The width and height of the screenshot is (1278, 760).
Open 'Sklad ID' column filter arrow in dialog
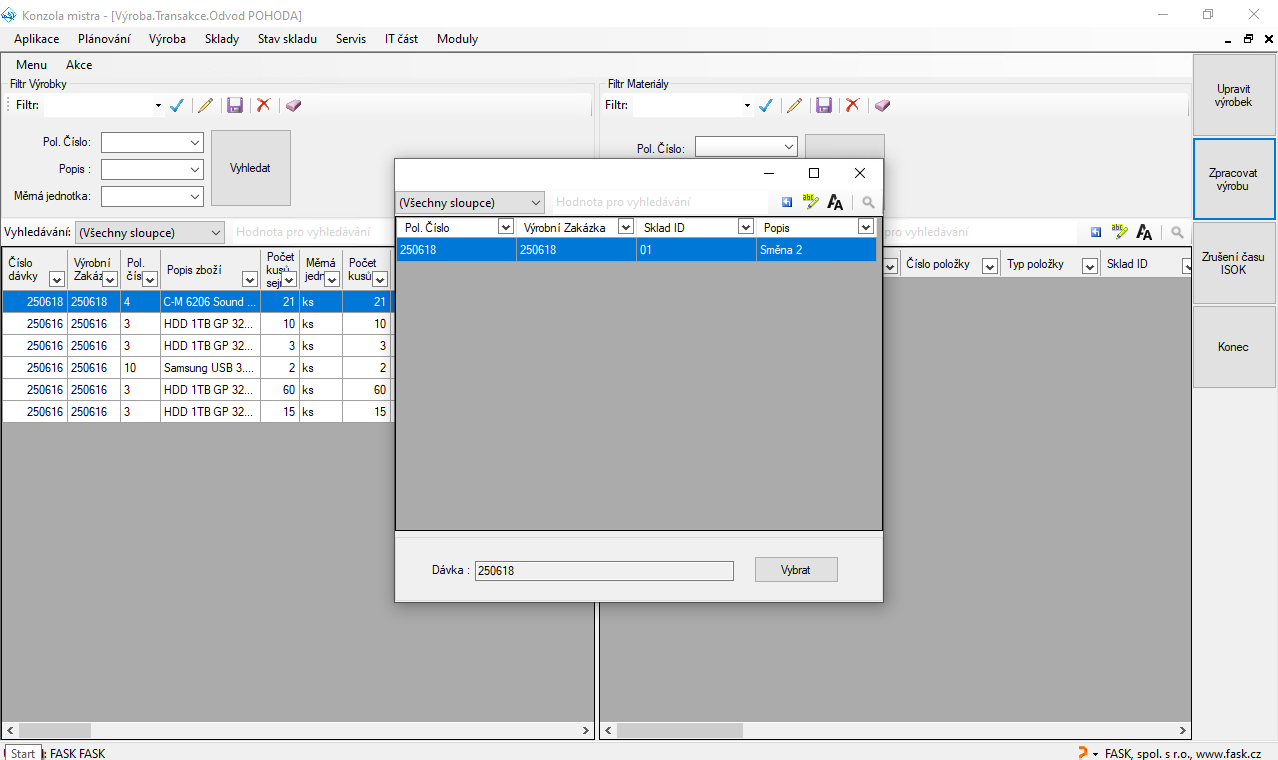[x=745, y=228]
